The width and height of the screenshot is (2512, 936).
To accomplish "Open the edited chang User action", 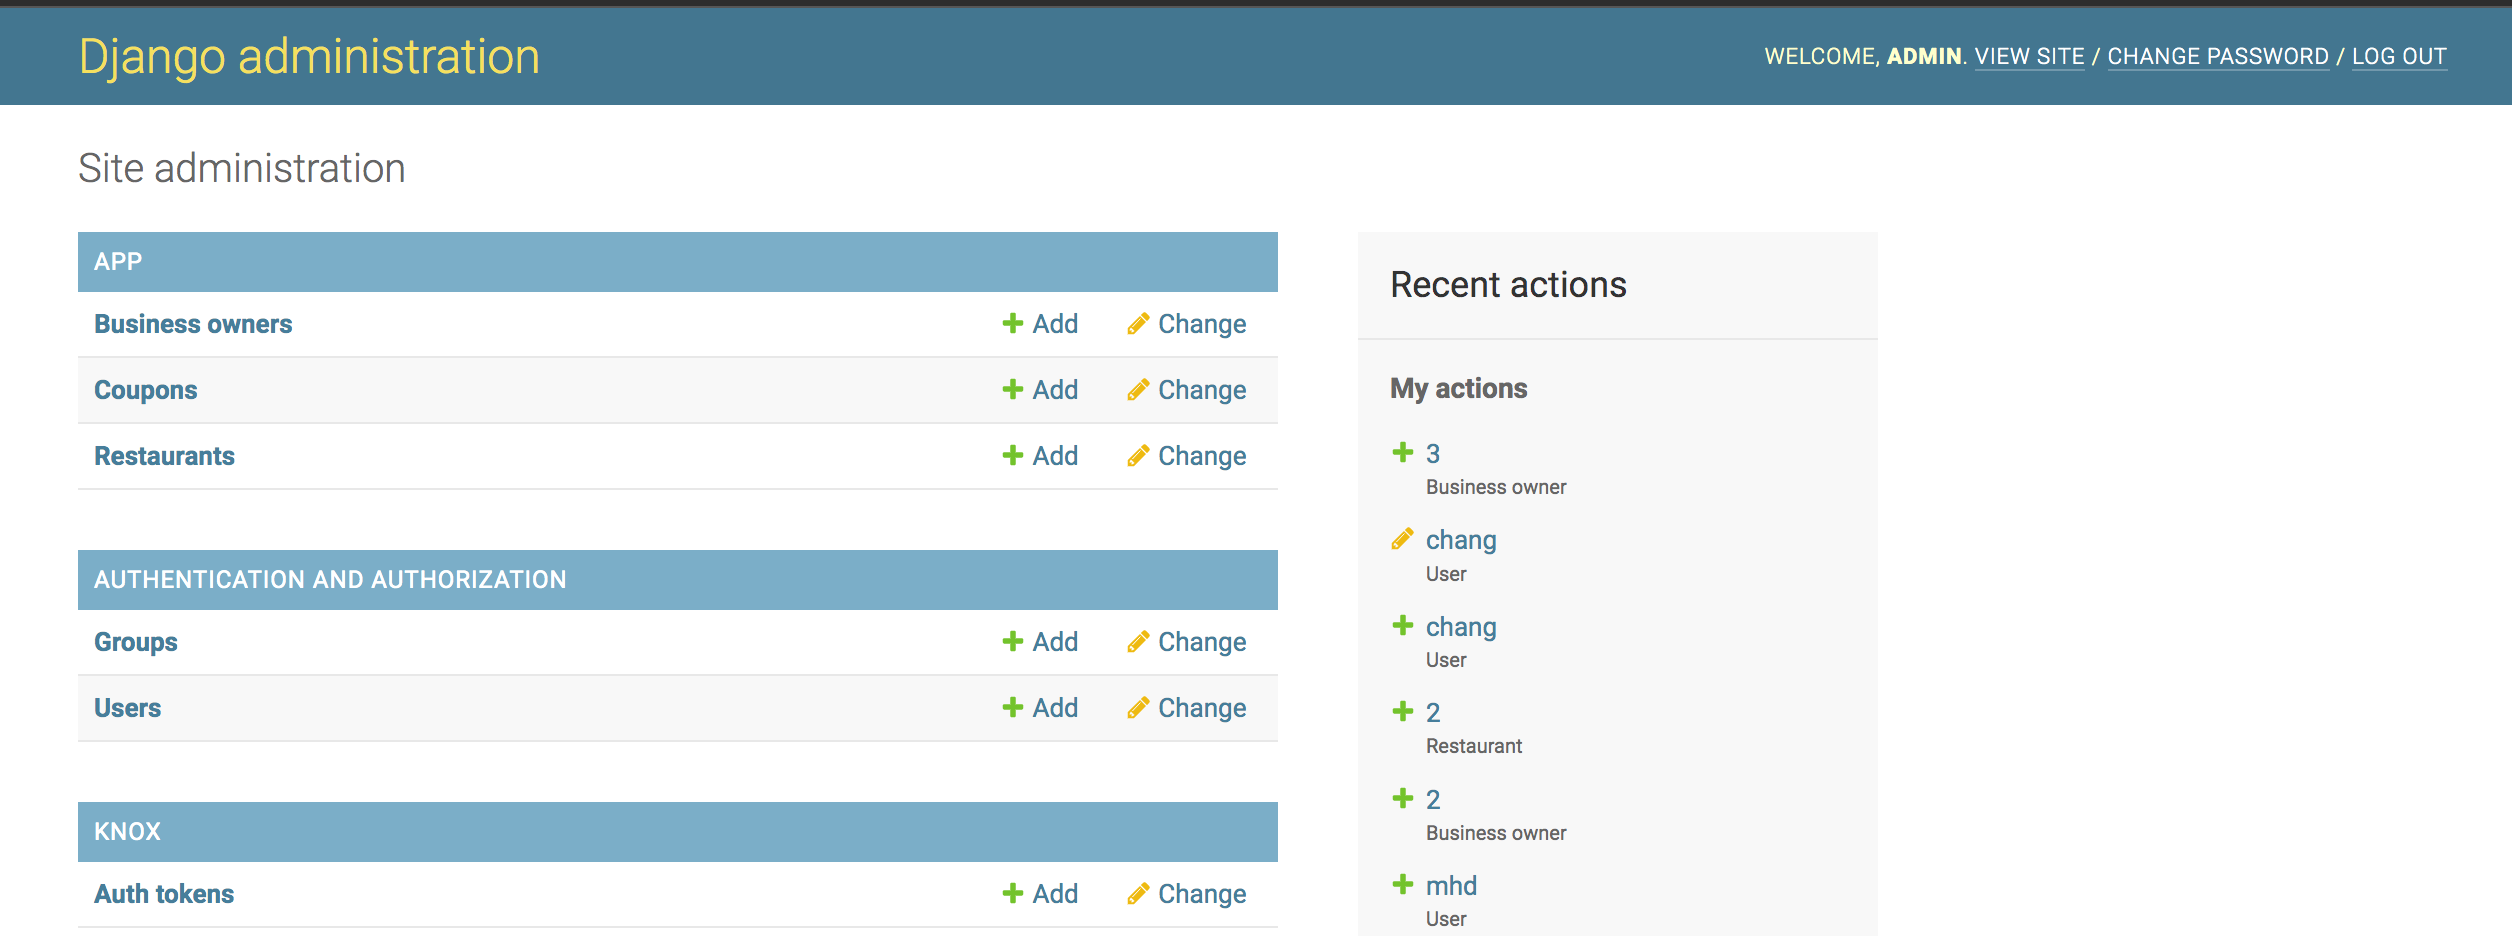I will tap(1461, 541).
